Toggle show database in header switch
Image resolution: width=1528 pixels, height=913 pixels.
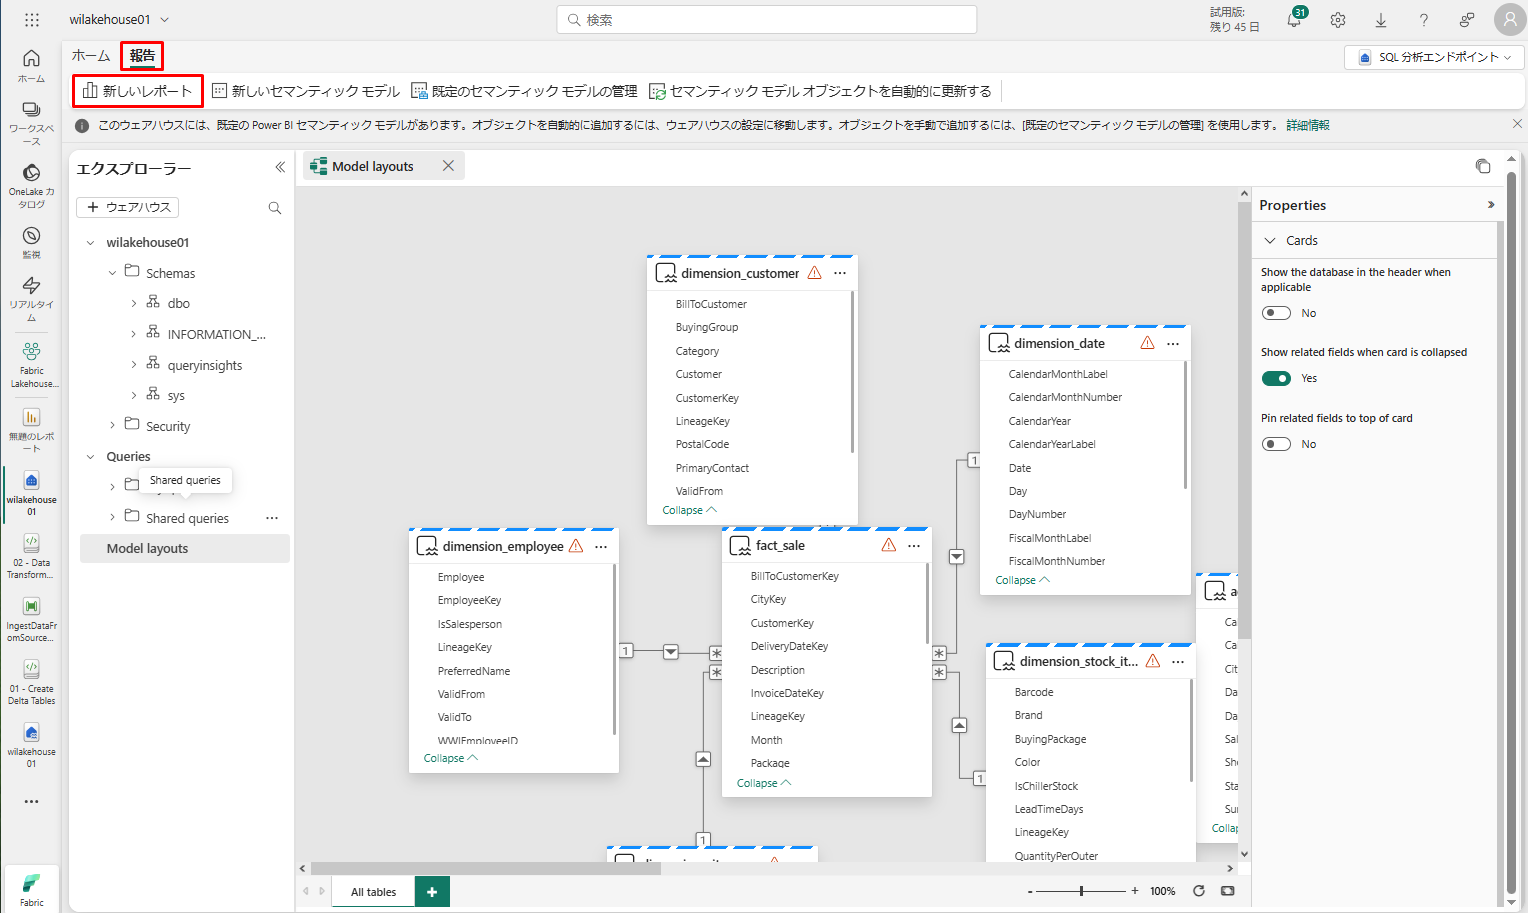click(x=1276, y=313)
